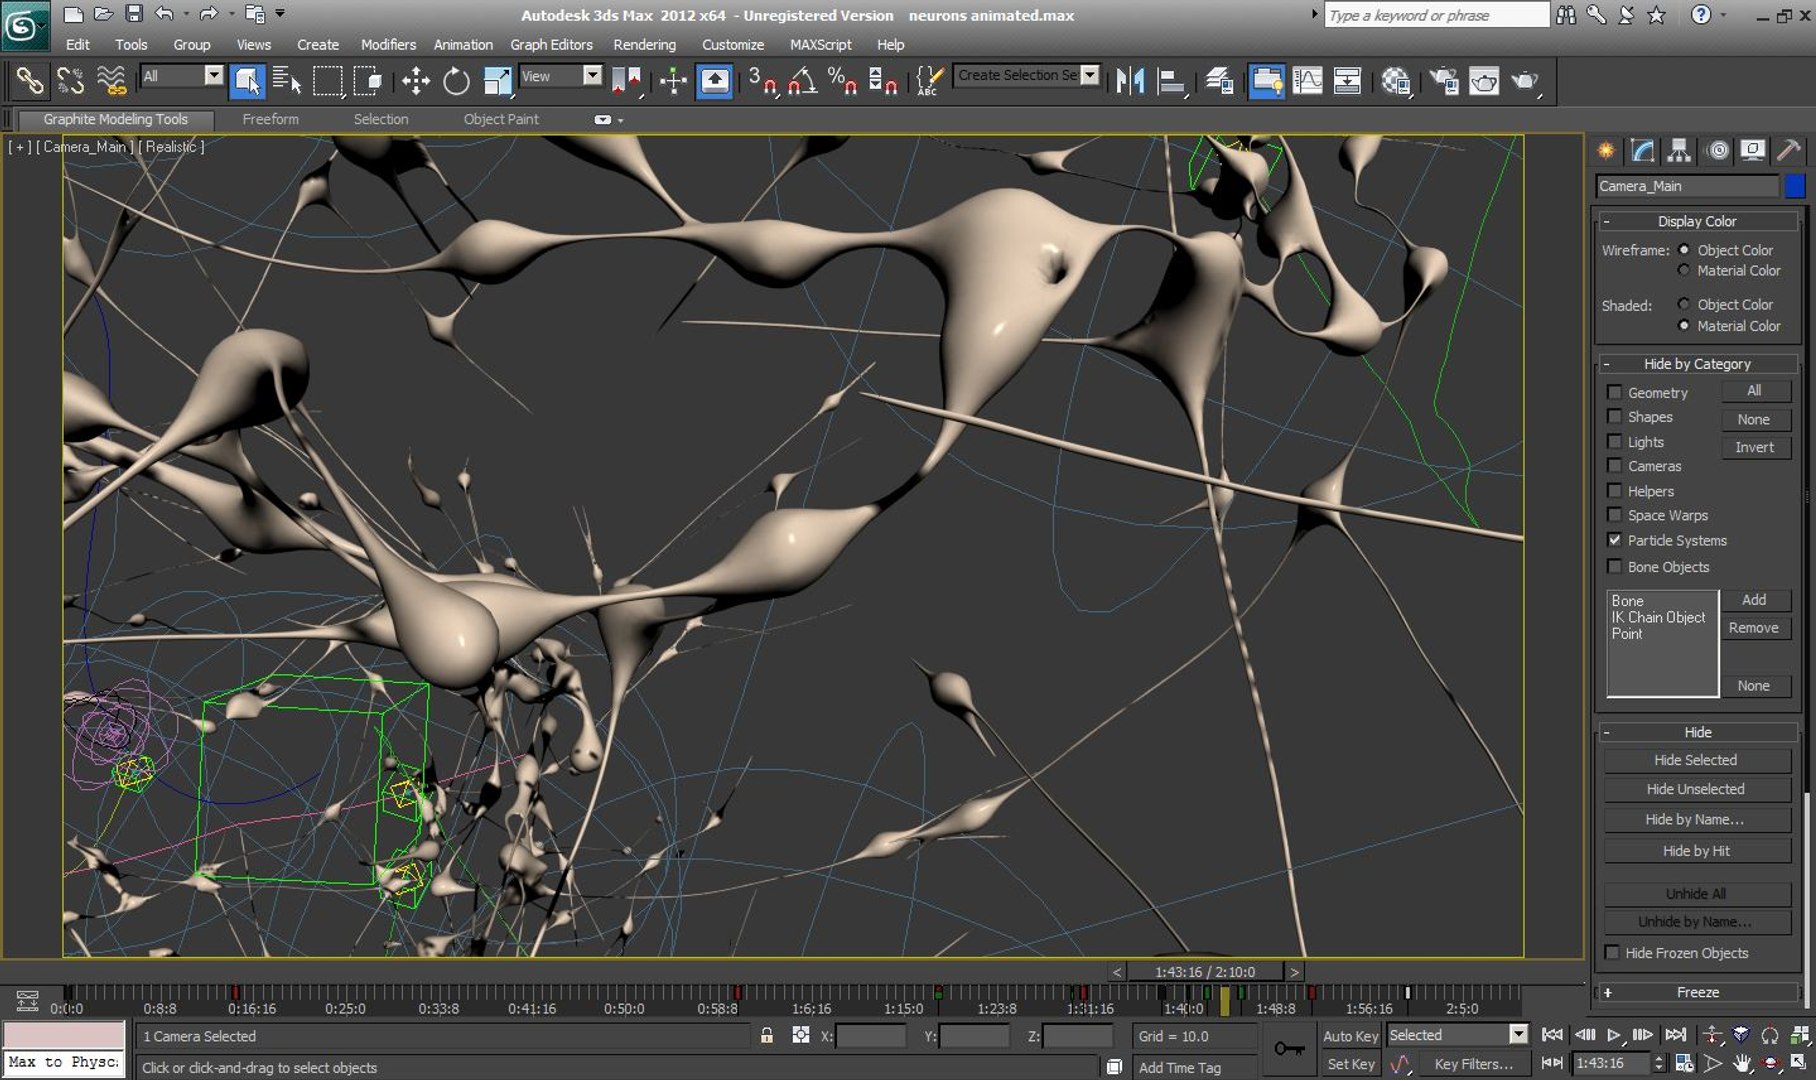Click the blue object color swatch

pyautogui.click(x=1795, y=186)
